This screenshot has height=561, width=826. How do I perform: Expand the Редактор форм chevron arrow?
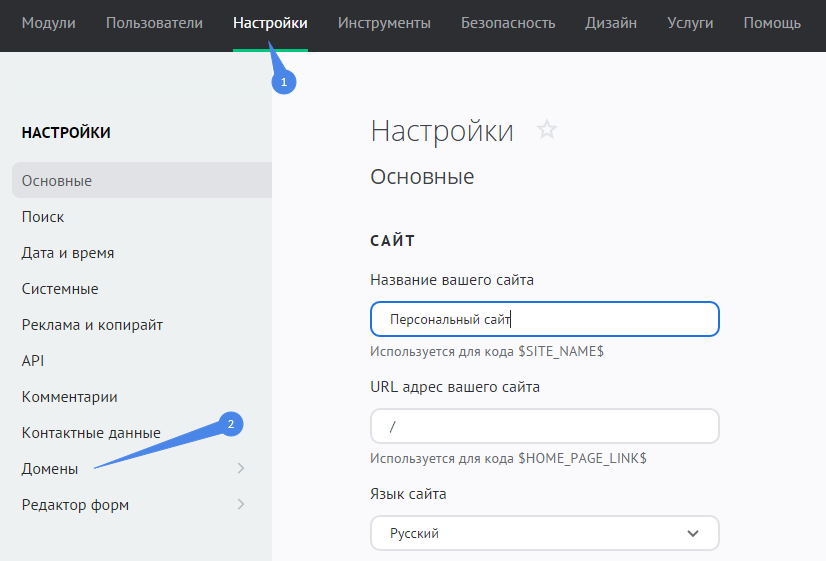240,505
